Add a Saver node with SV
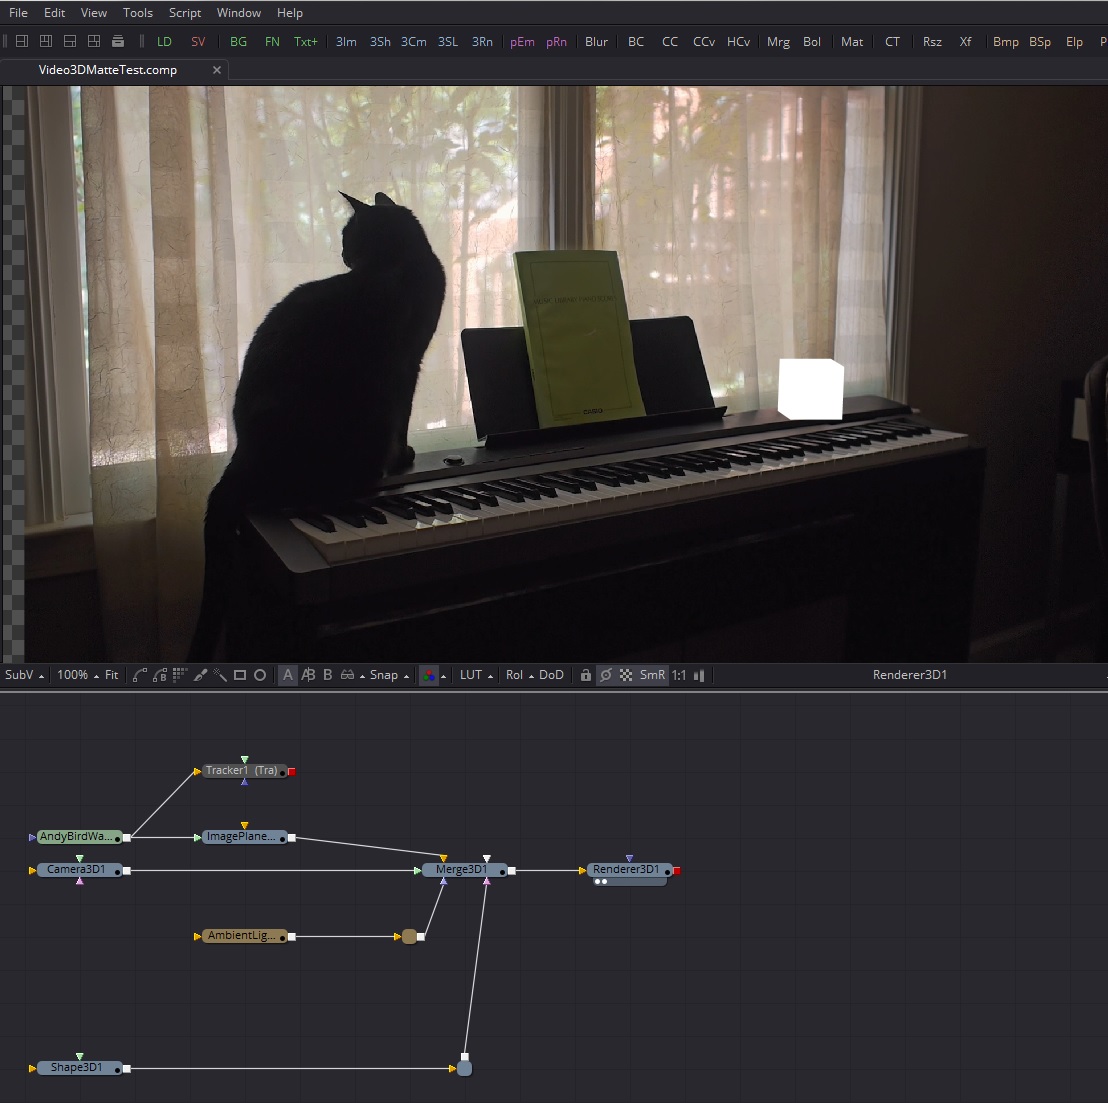This screenshot has width=1108, height=1103. coord(198,42)
